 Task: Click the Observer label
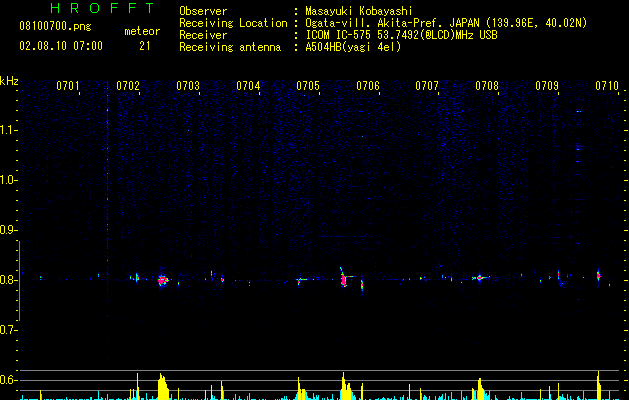coord(203,11)
